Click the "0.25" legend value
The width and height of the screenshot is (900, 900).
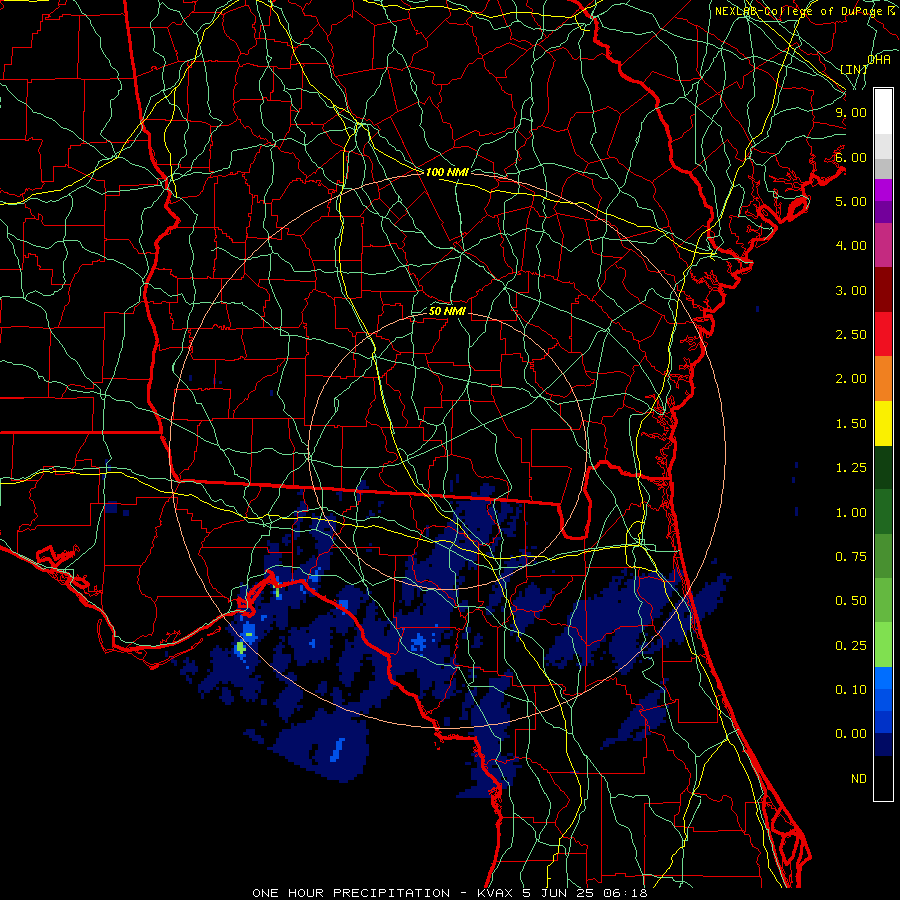pos(851,646)
